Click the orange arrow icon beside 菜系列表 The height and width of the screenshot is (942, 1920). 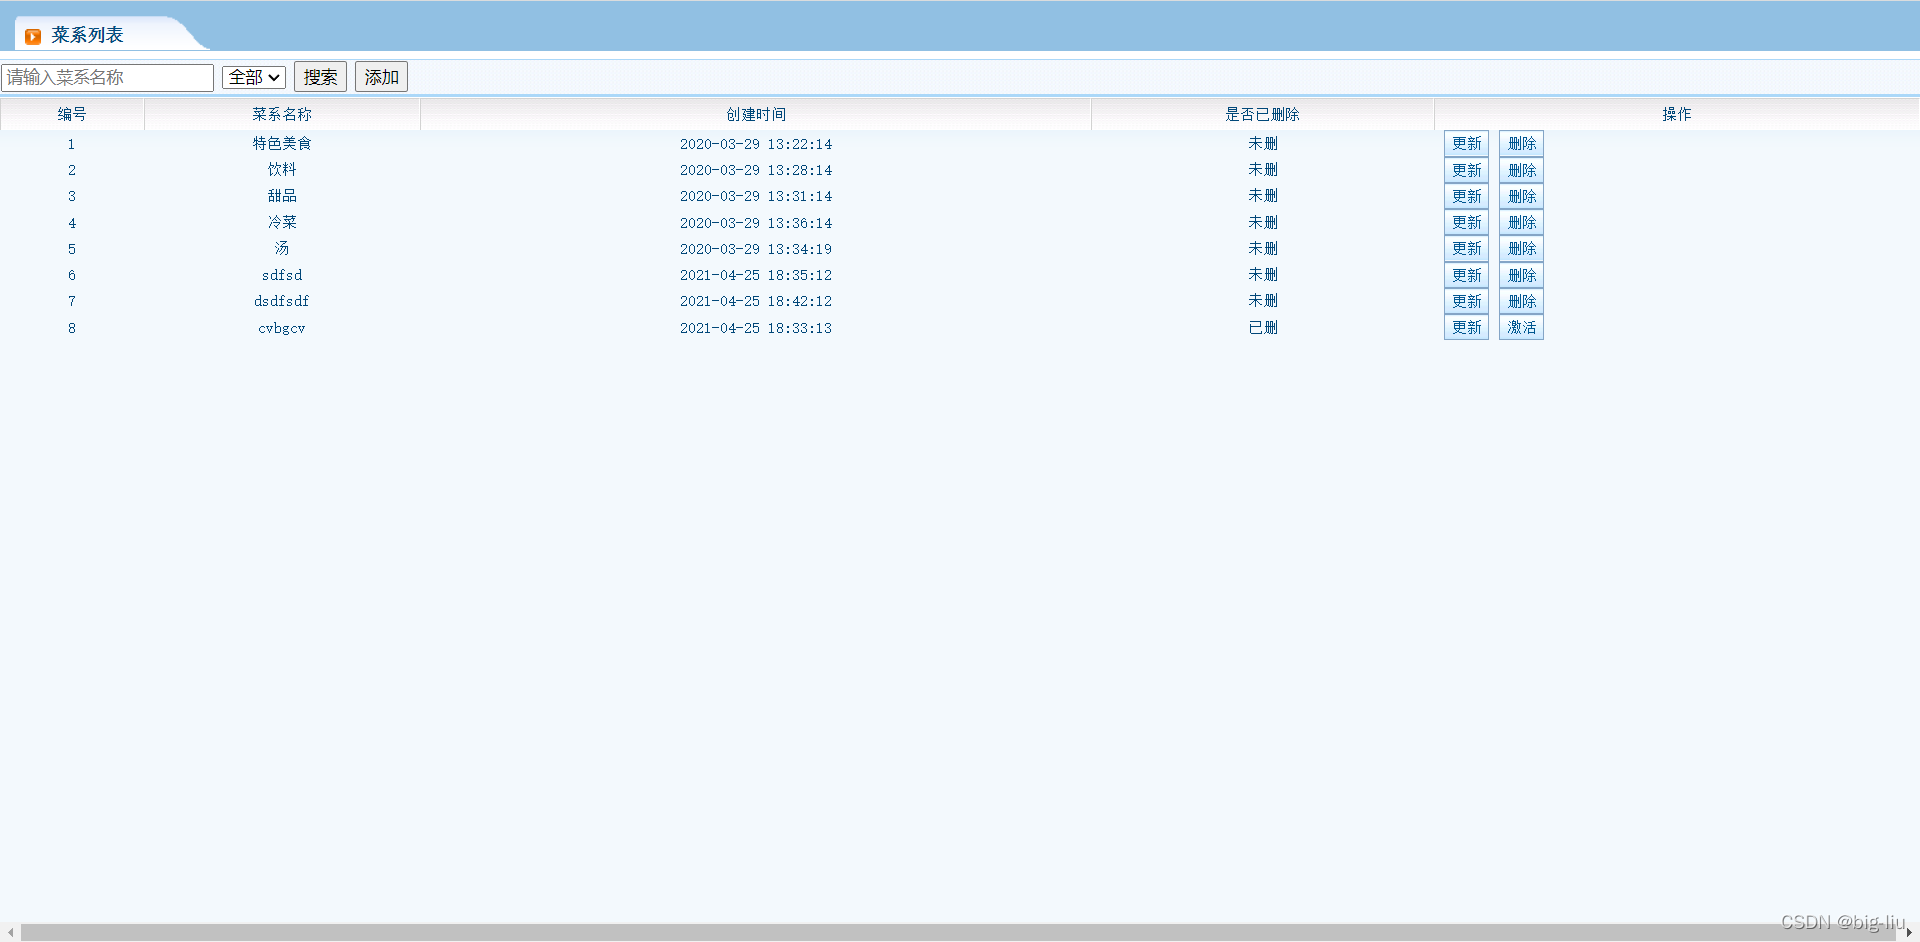click(33, 36)
